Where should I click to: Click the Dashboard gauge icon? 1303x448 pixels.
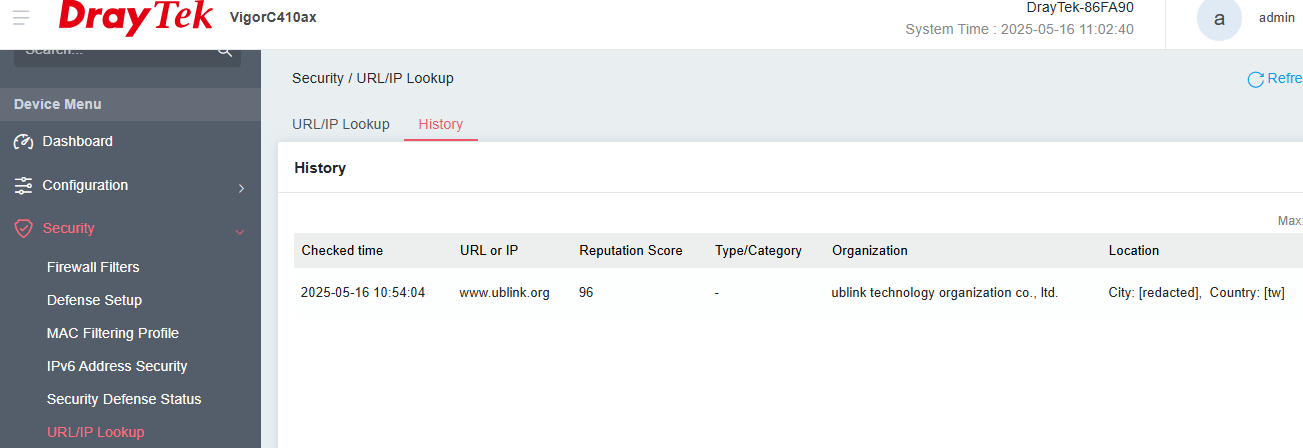[x=24, y=142]
